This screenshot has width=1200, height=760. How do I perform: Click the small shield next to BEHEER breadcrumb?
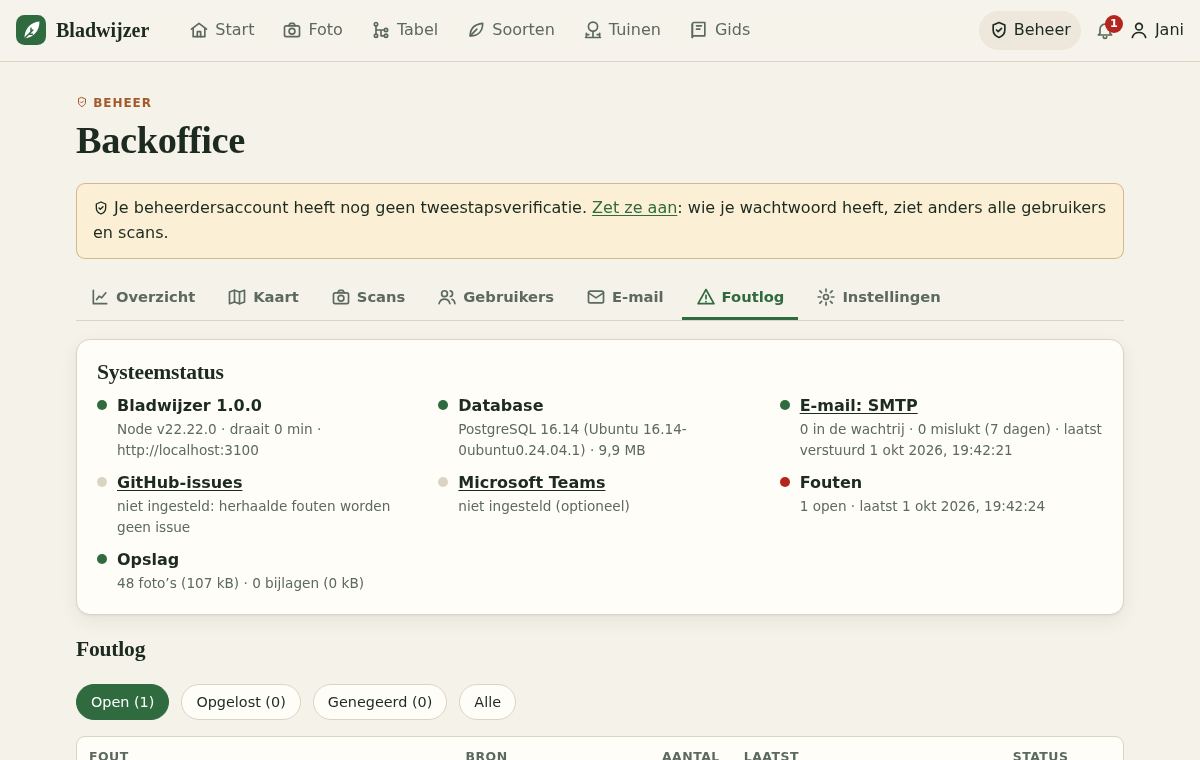click(82, 102)
